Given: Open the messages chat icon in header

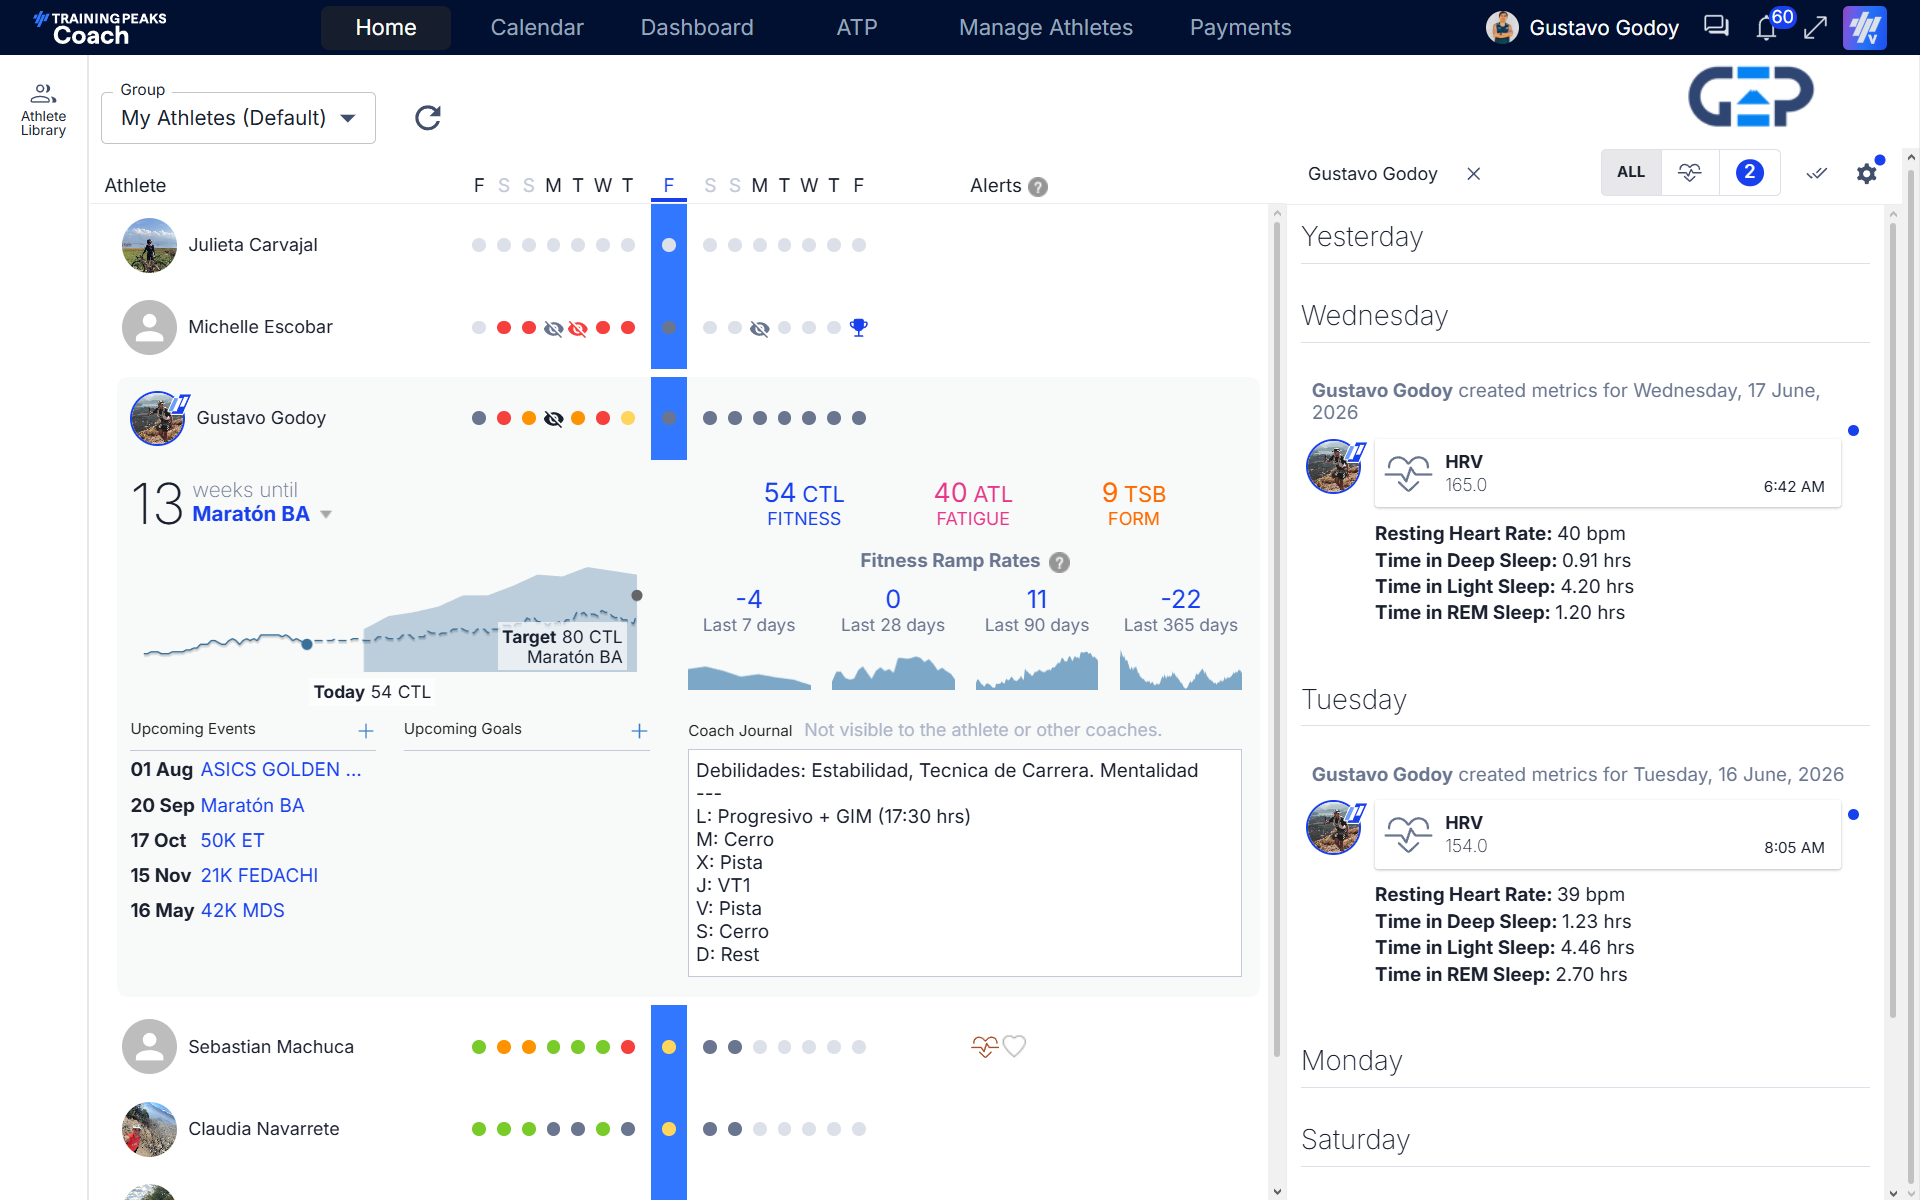Looking at the screenshot, I should coord(1716,27).
